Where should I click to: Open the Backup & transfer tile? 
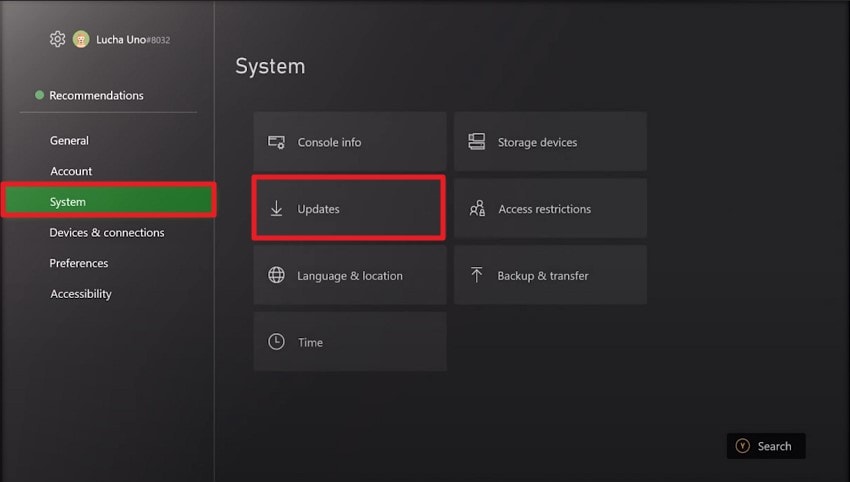(x=550, y=275)
